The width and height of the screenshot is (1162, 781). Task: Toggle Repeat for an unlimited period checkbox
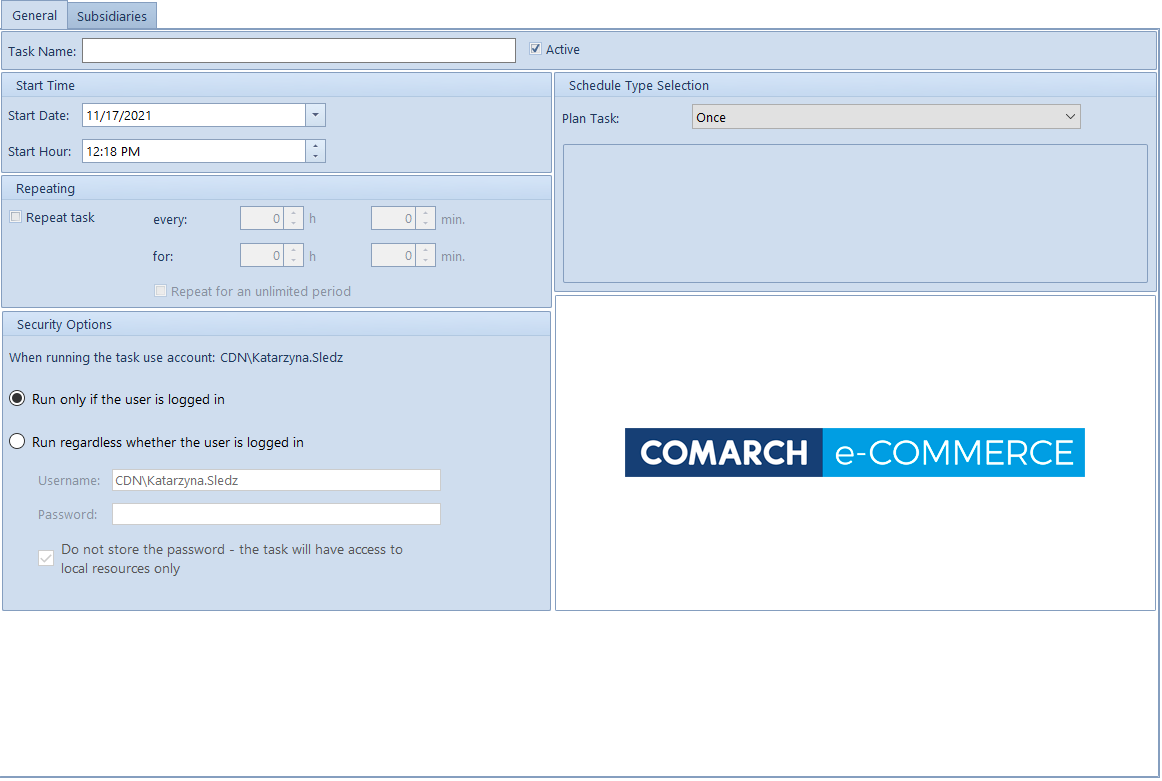click(x=160, y=290)
